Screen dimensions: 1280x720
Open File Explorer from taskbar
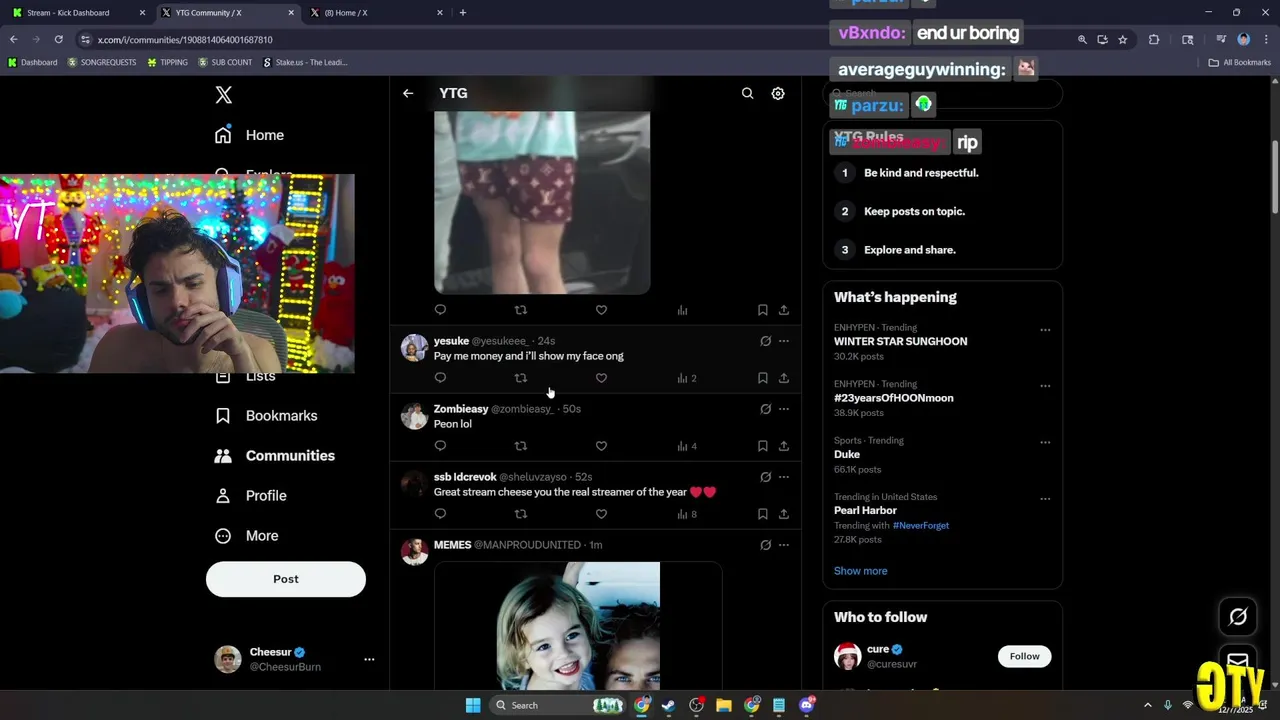724,705
